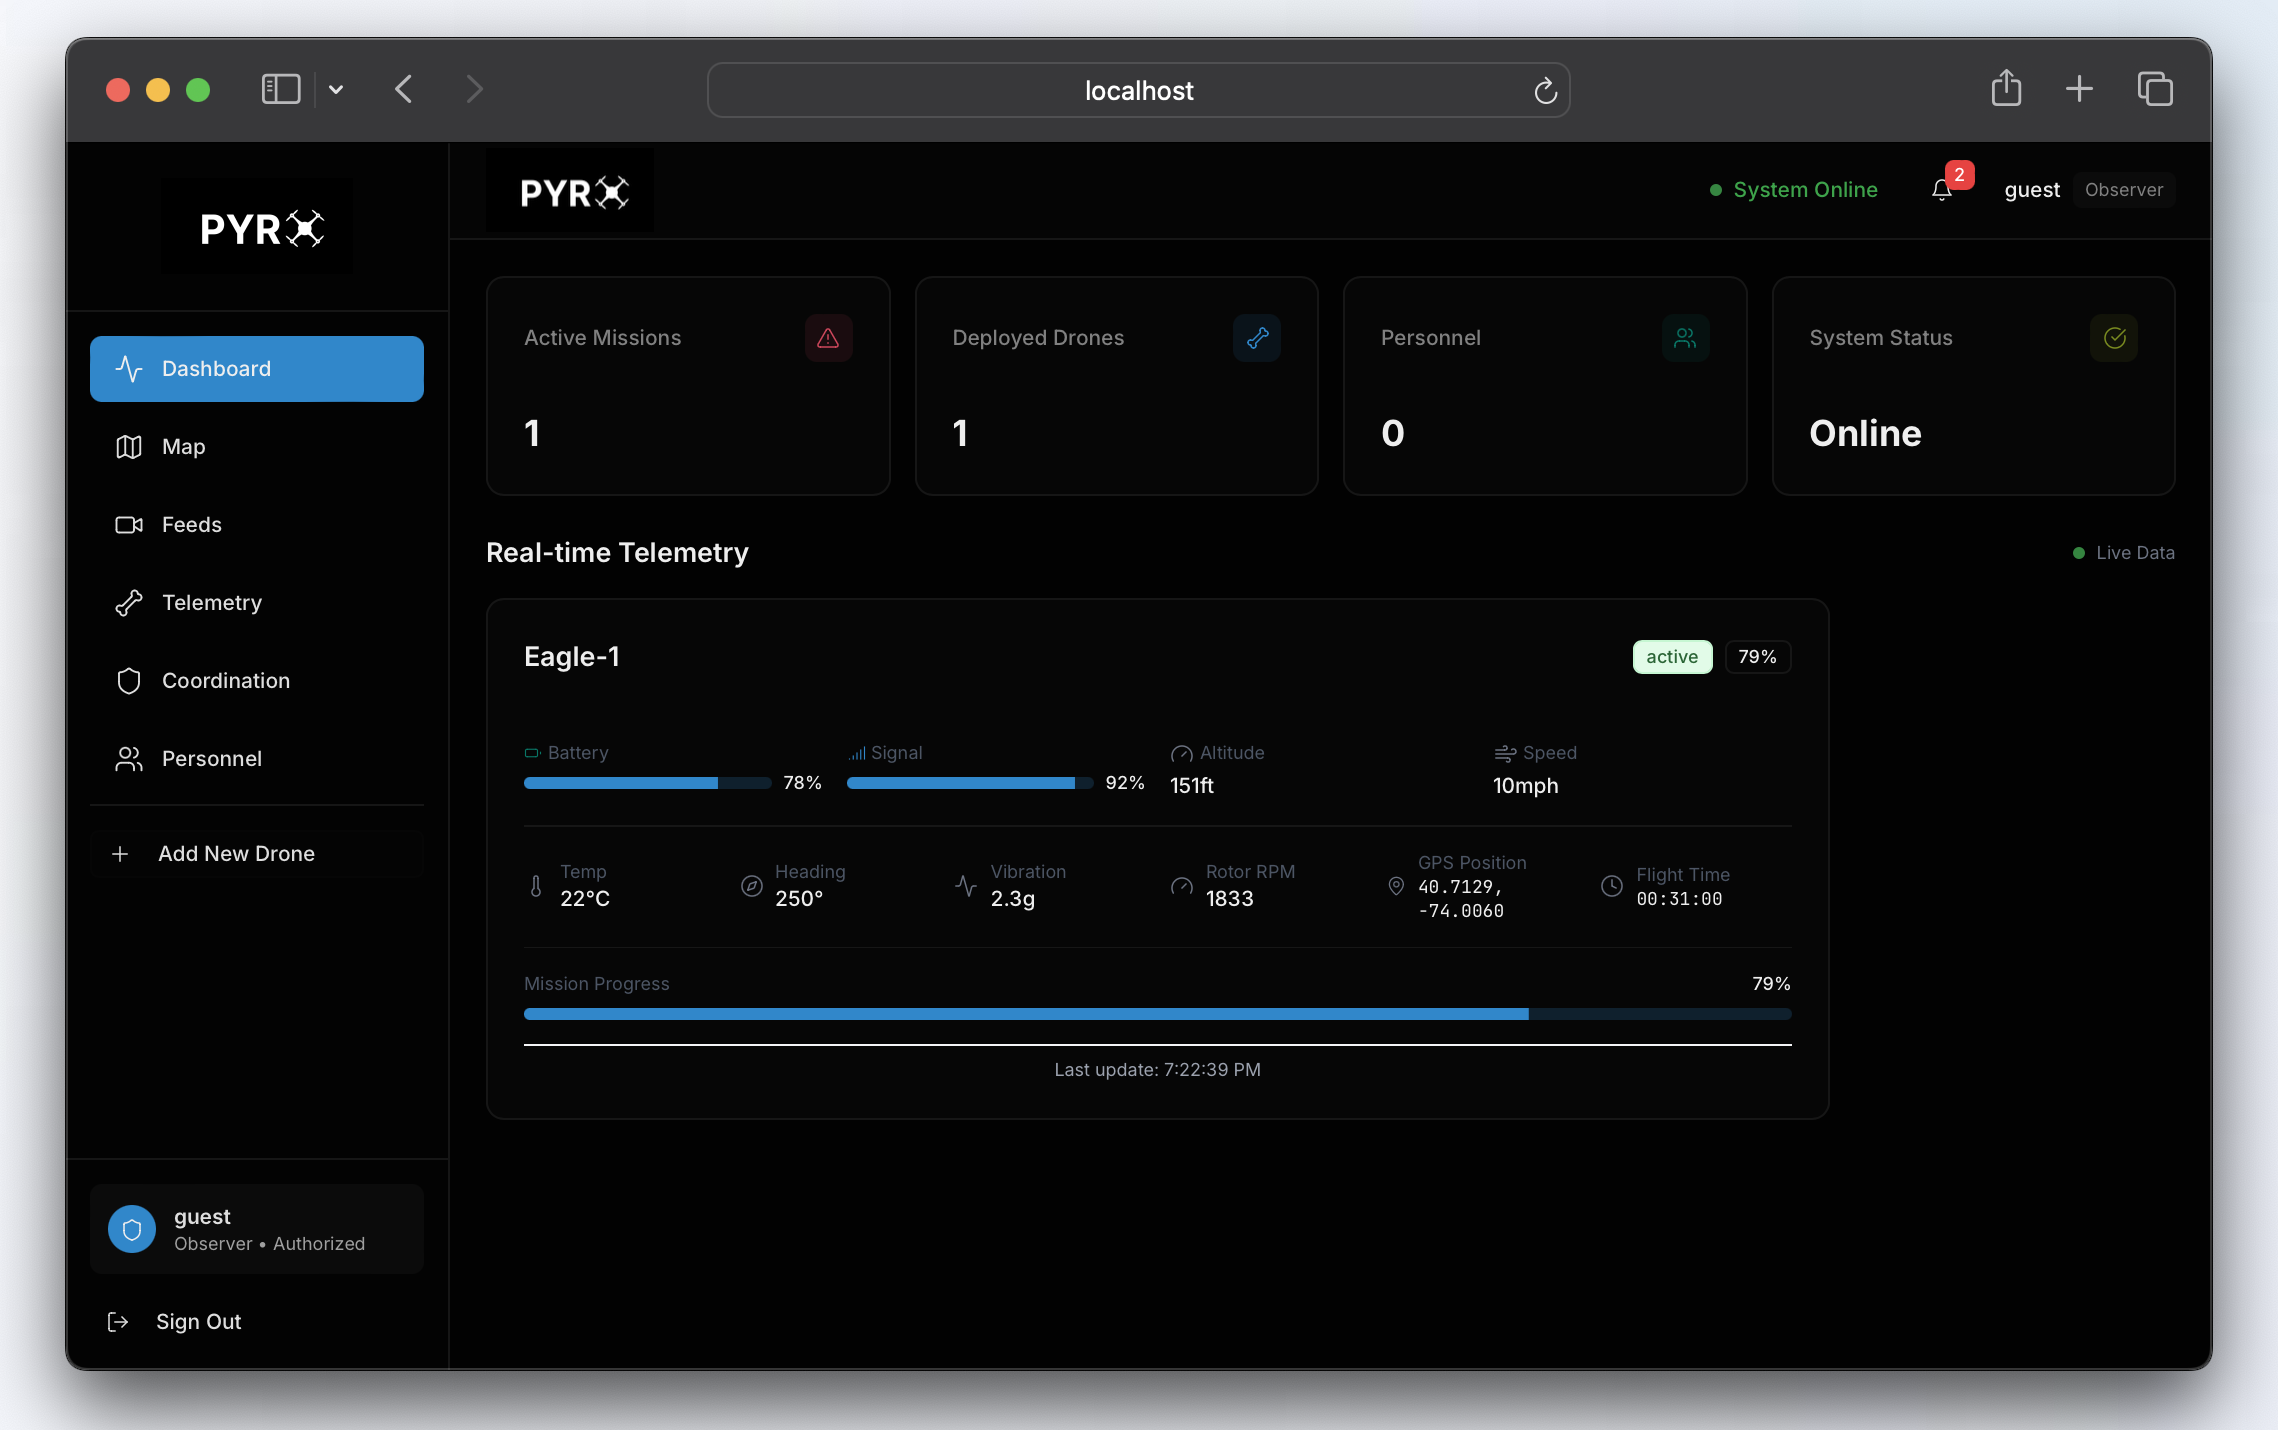2278x1430 pixels.
Task: Click the active status badge on Eagle-1
Action: pyautogui.click(x=1671, y=657)
